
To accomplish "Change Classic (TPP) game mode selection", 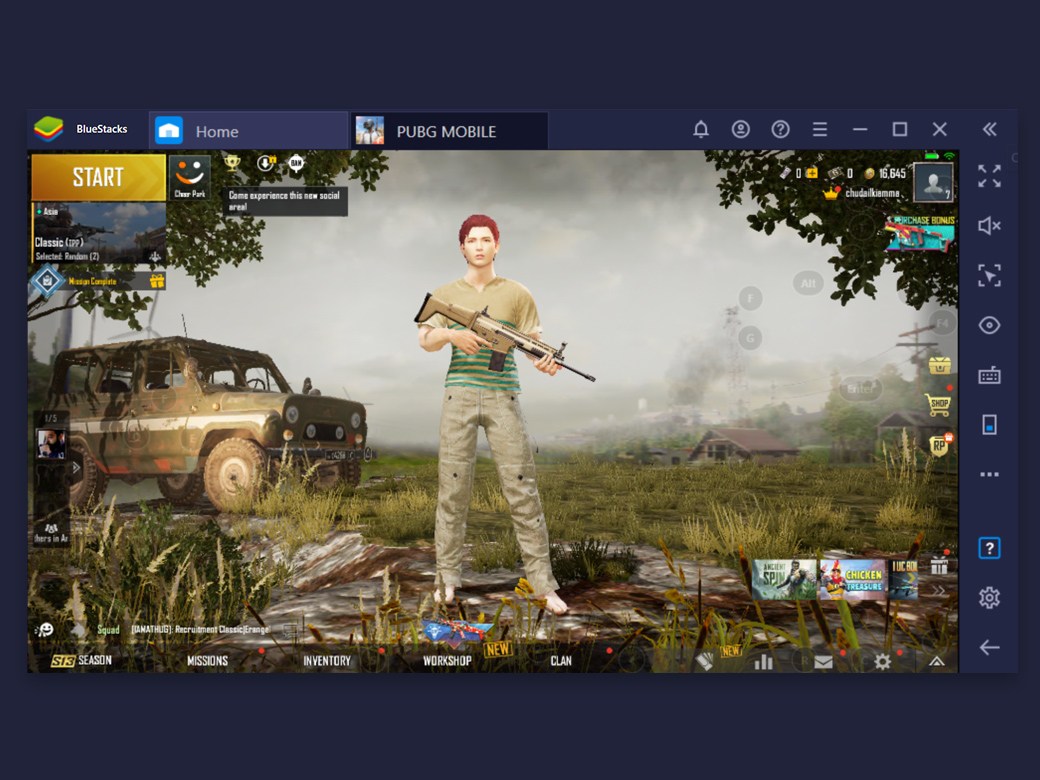I will [x=99, y=233].
